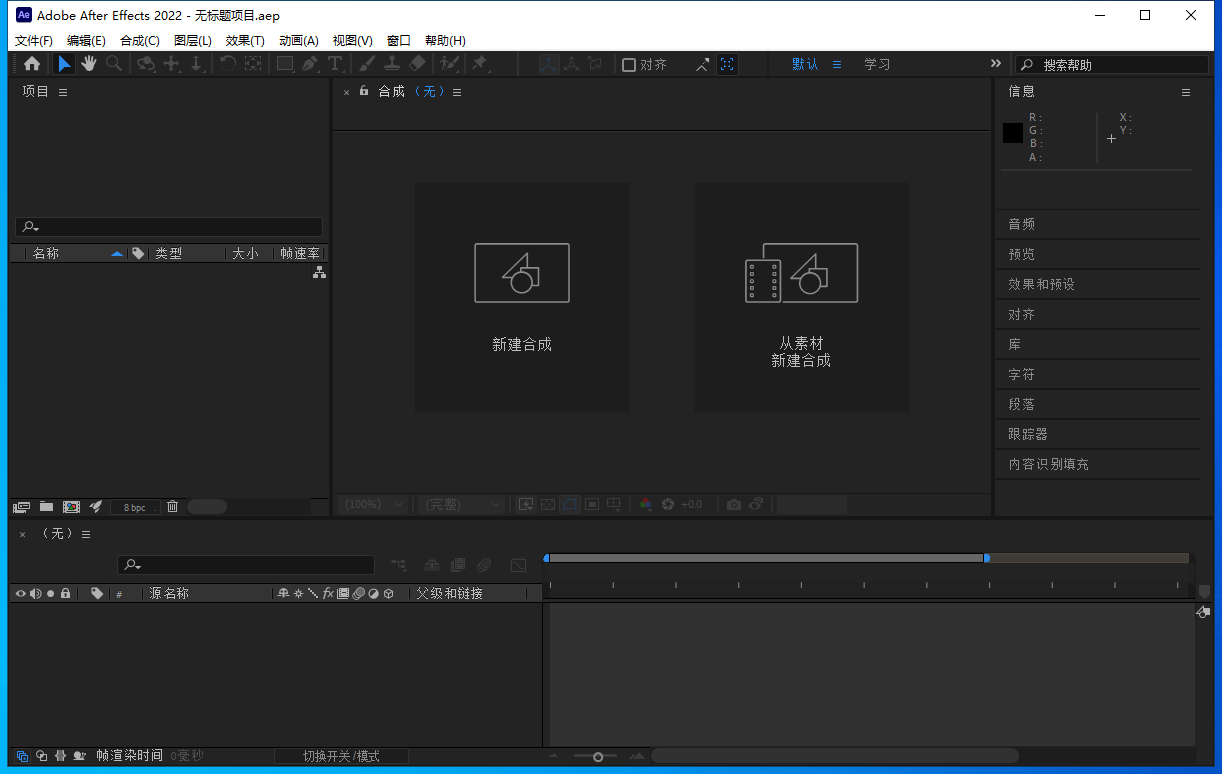Screen dimensions: 1222x774
Task: Open the magnification ratio dropdown showing 100%
Action: point(372,504)
